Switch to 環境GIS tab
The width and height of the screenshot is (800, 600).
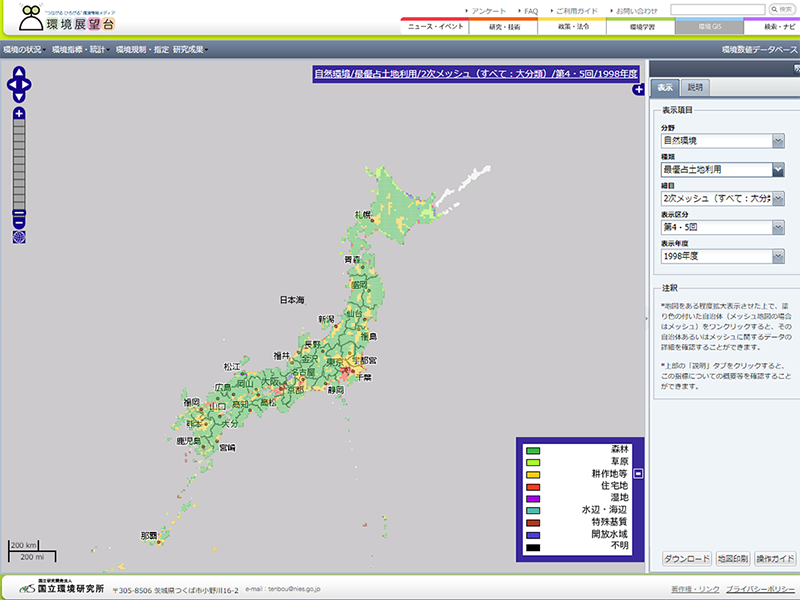tap(709, 26)
